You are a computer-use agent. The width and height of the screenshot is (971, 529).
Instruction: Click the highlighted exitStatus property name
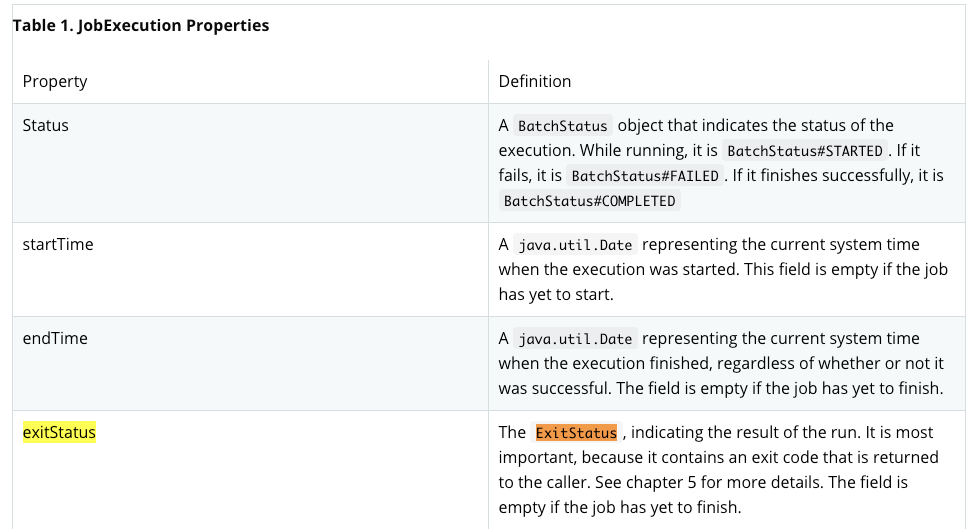pyautogui.click(x=59, y=432)
